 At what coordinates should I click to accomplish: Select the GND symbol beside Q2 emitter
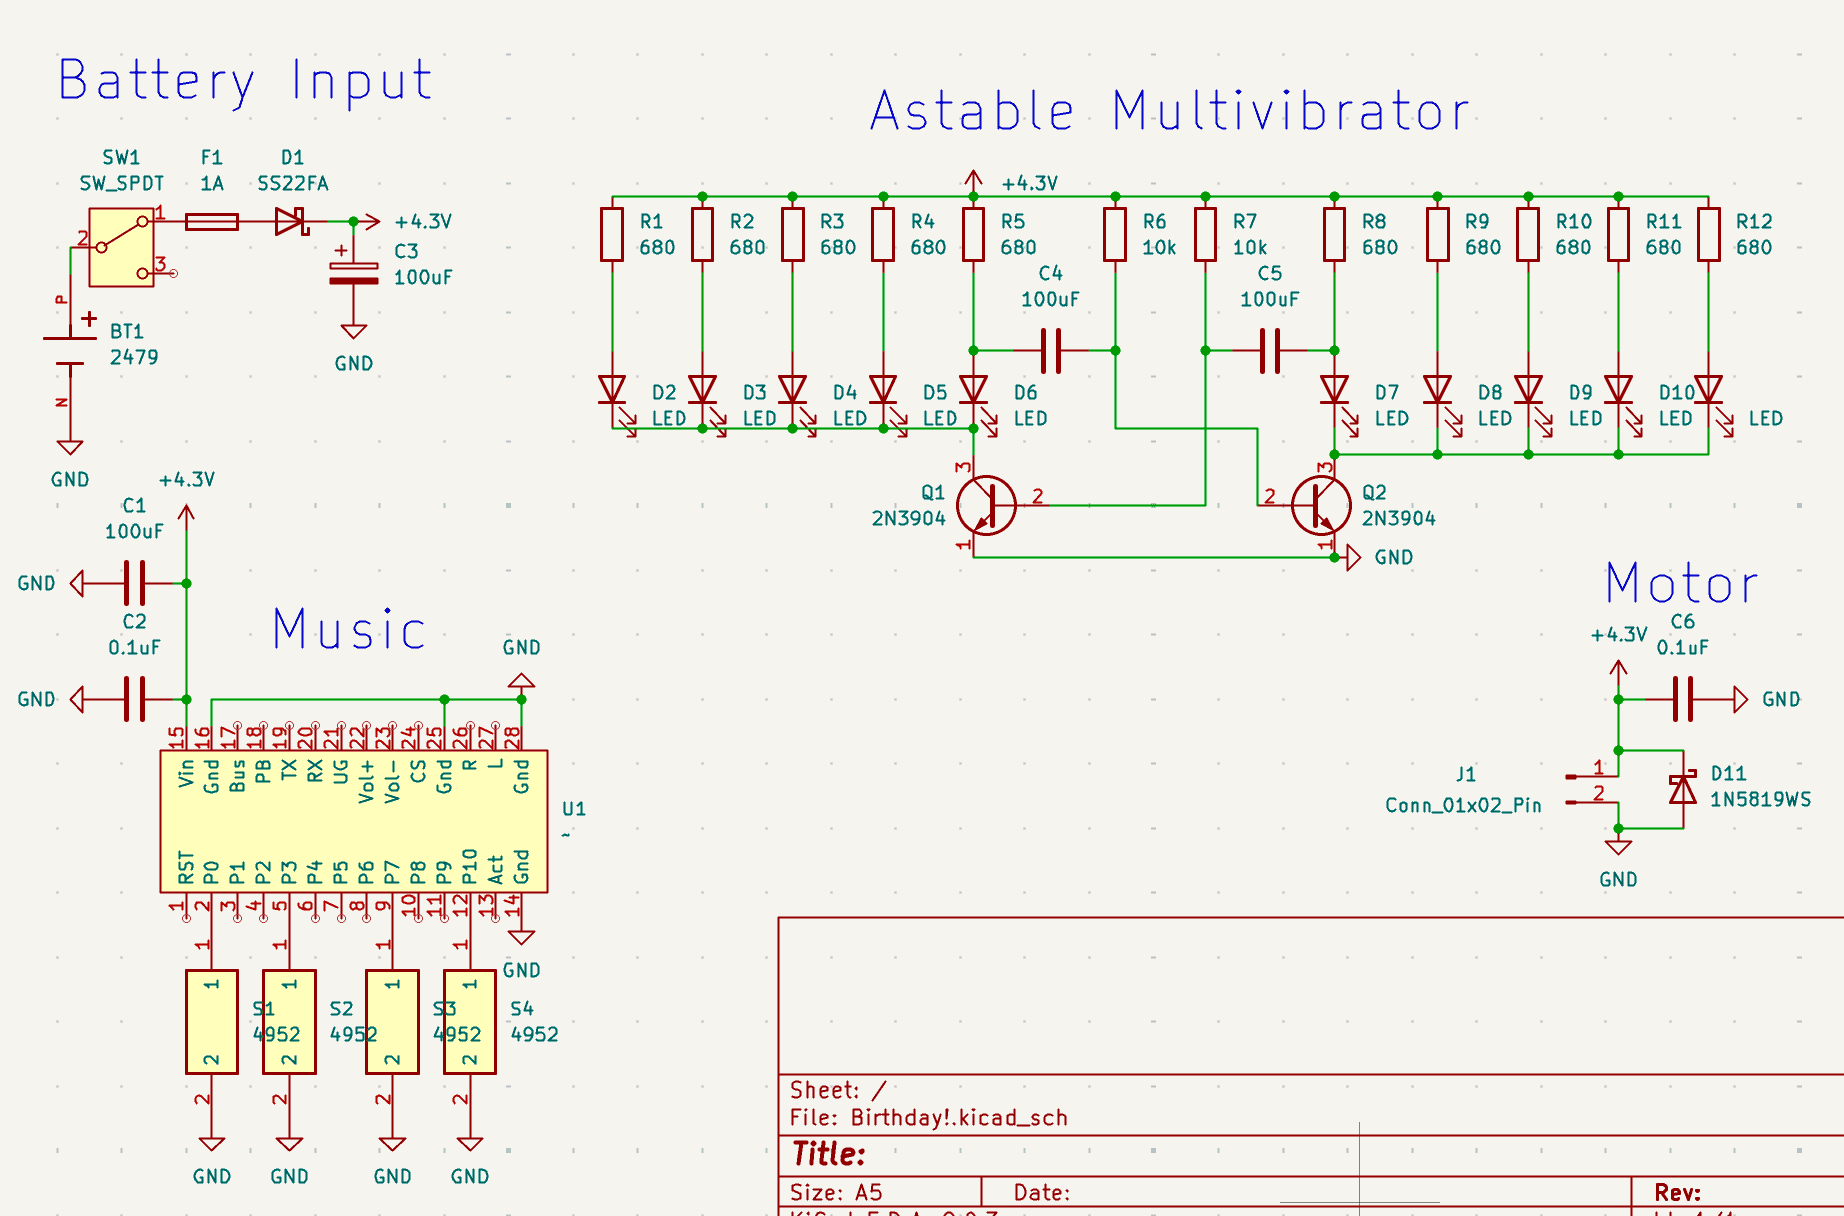[x=1353, y=557]
